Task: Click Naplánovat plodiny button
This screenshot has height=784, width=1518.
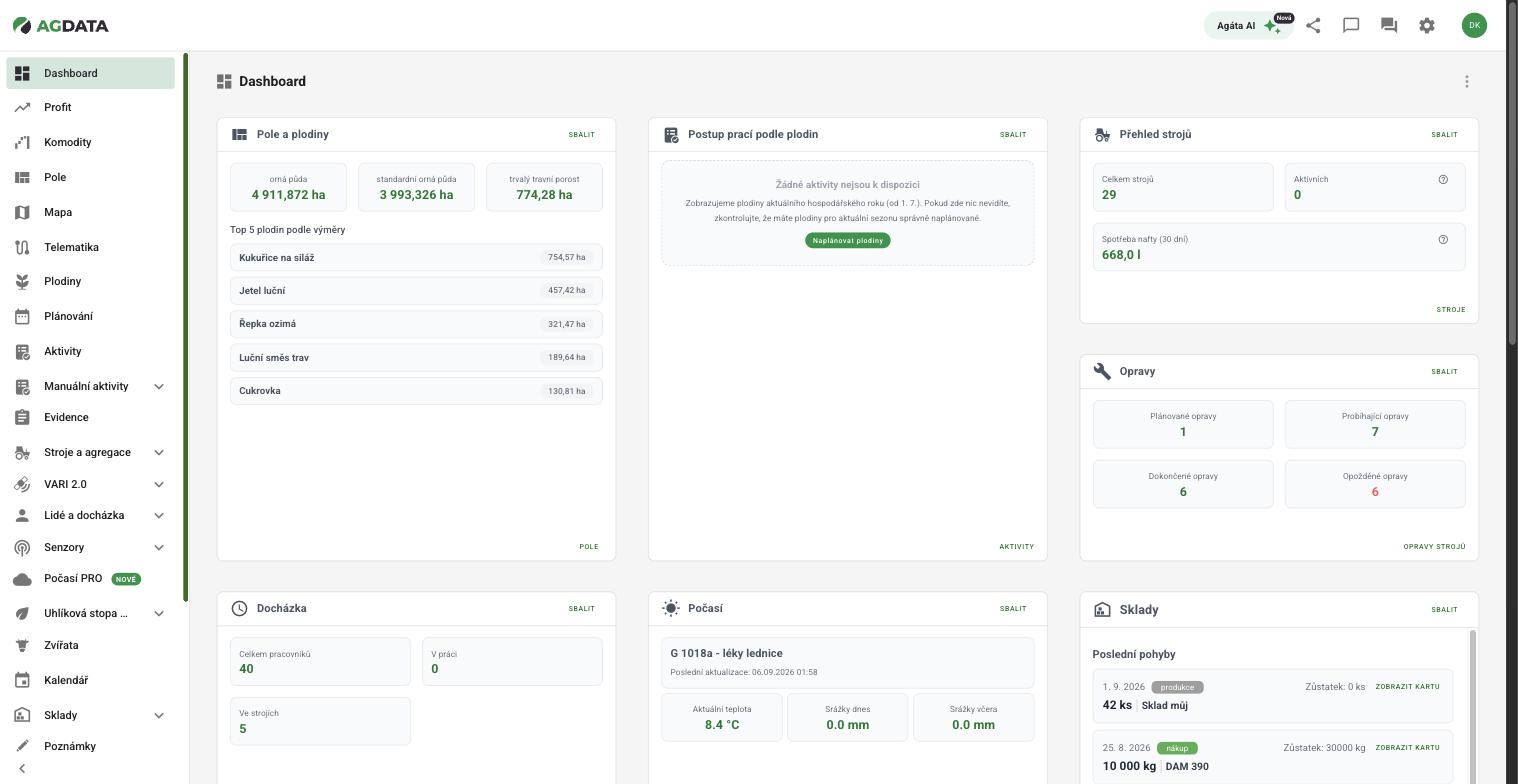Action: pyautogui.click(x=847, y=240)
